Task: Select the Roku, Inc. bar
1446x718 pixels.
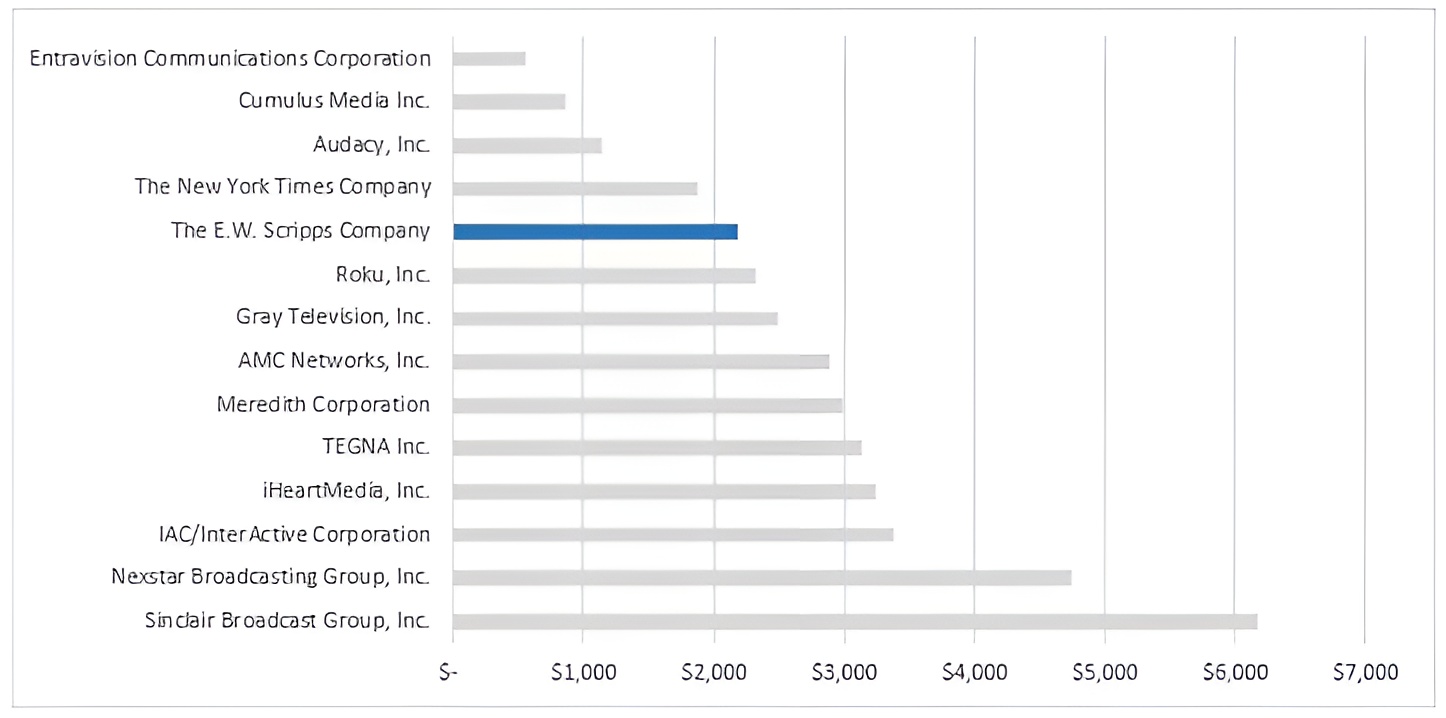Action: click(x=604, y=275)
